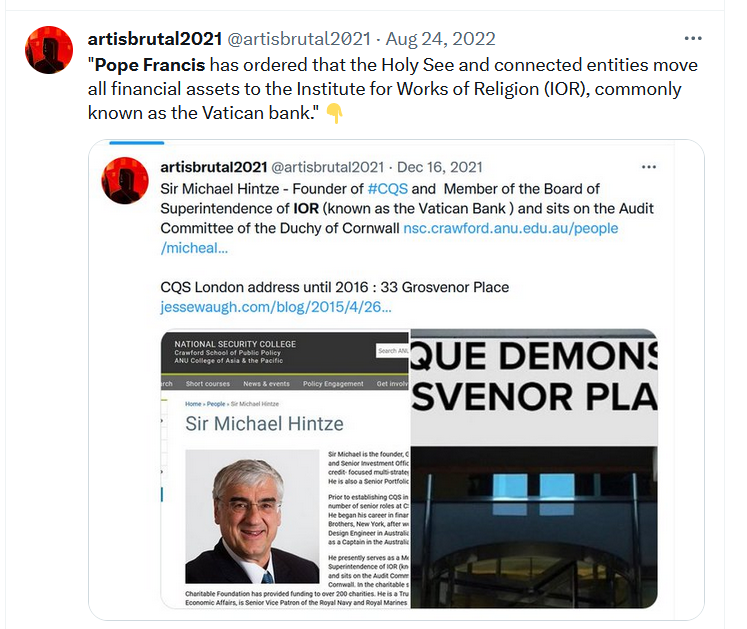Follow the jessewaugh.com/blog link

[276, 307]
